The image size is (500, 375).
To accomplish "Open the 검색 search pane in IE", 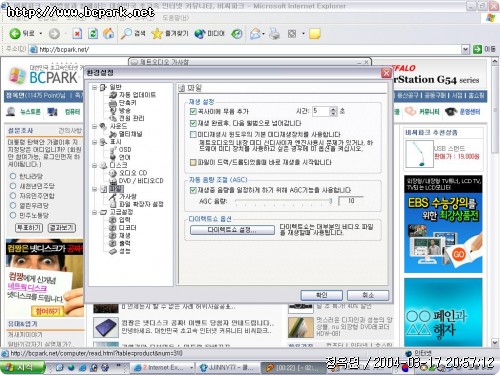I will (133, 33).
